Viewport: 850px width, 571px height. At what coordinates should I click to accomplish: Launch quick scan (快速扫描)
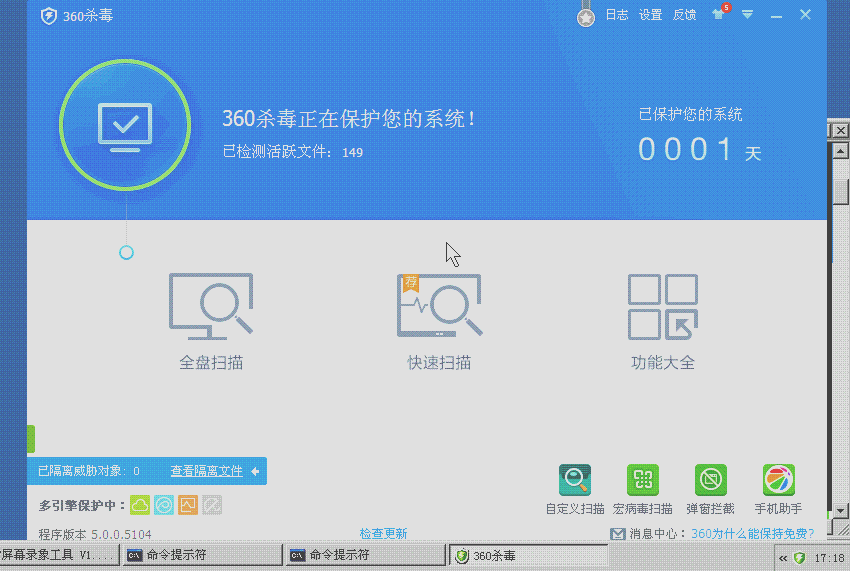(x=439, y=321)
